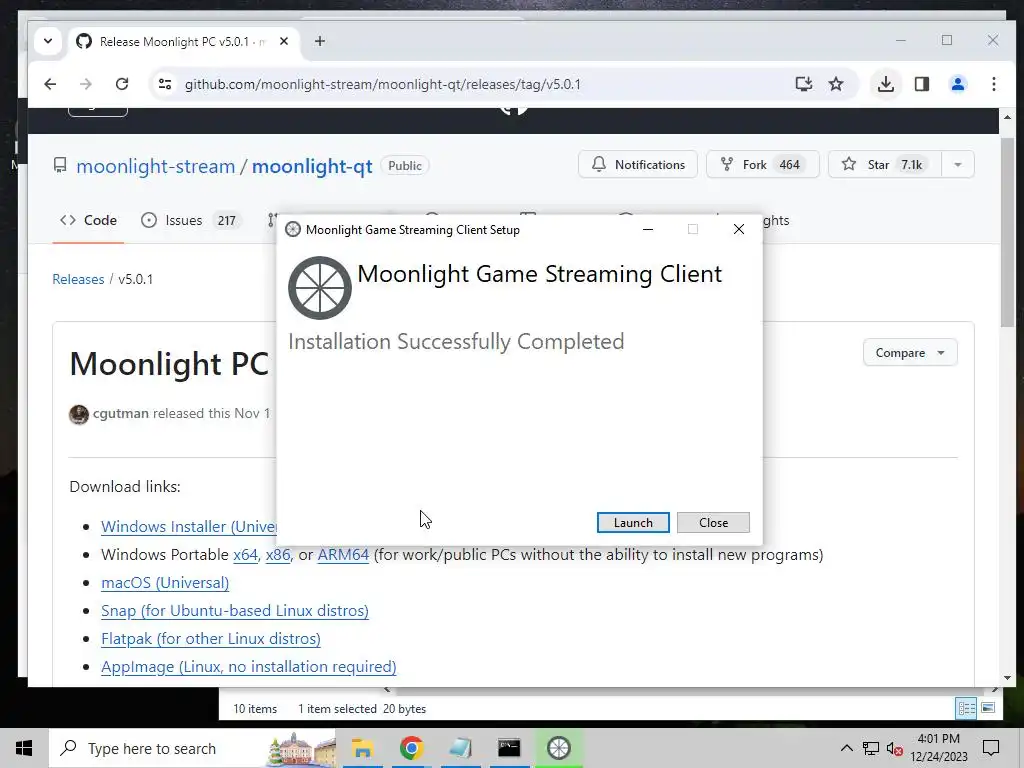Switch File Explorer to details view
This screenshot has width=1024, height=768.
(967, 709)
